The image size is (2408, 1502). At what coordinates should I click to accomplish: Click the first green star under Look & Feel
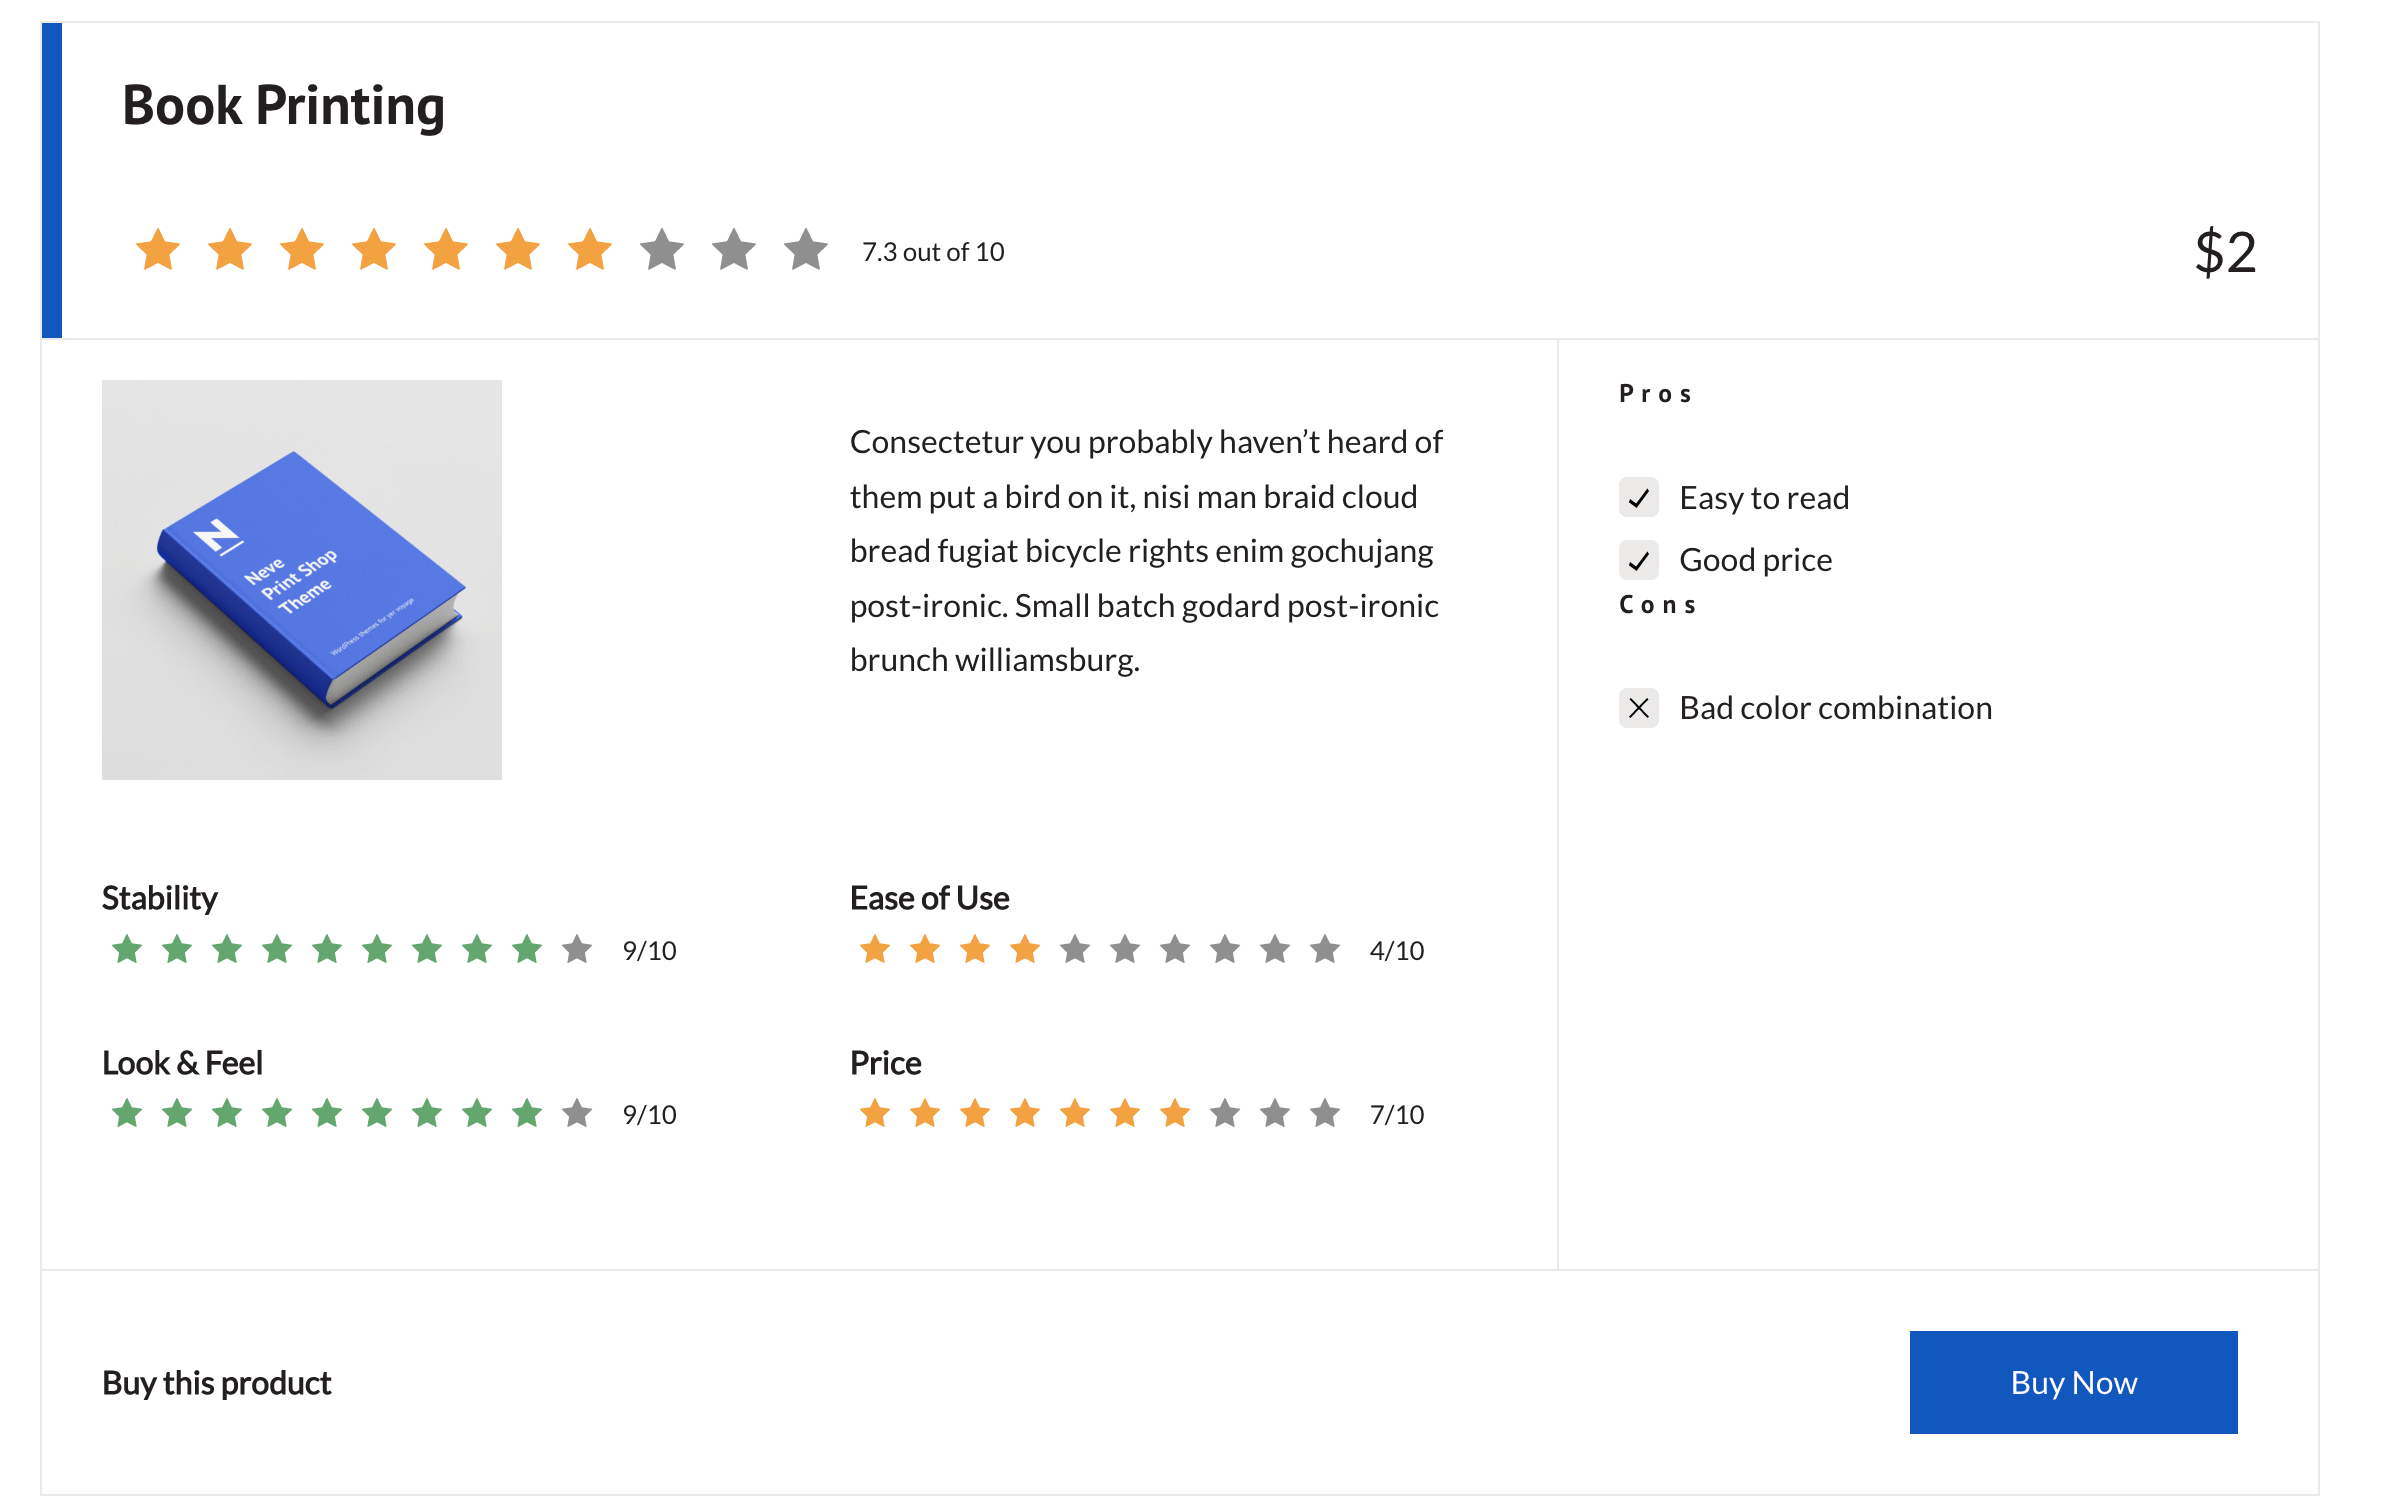coord(127,1113)
